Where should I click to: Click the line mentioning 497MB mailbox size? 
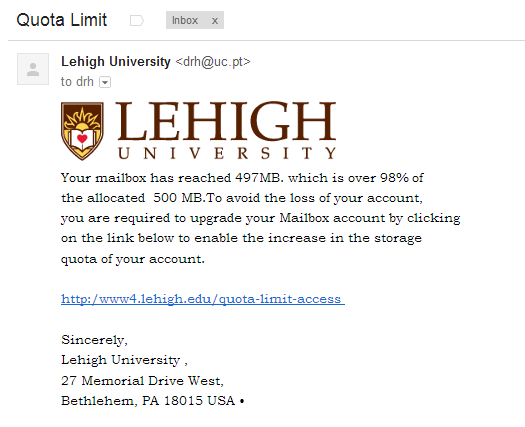point(242,177)
